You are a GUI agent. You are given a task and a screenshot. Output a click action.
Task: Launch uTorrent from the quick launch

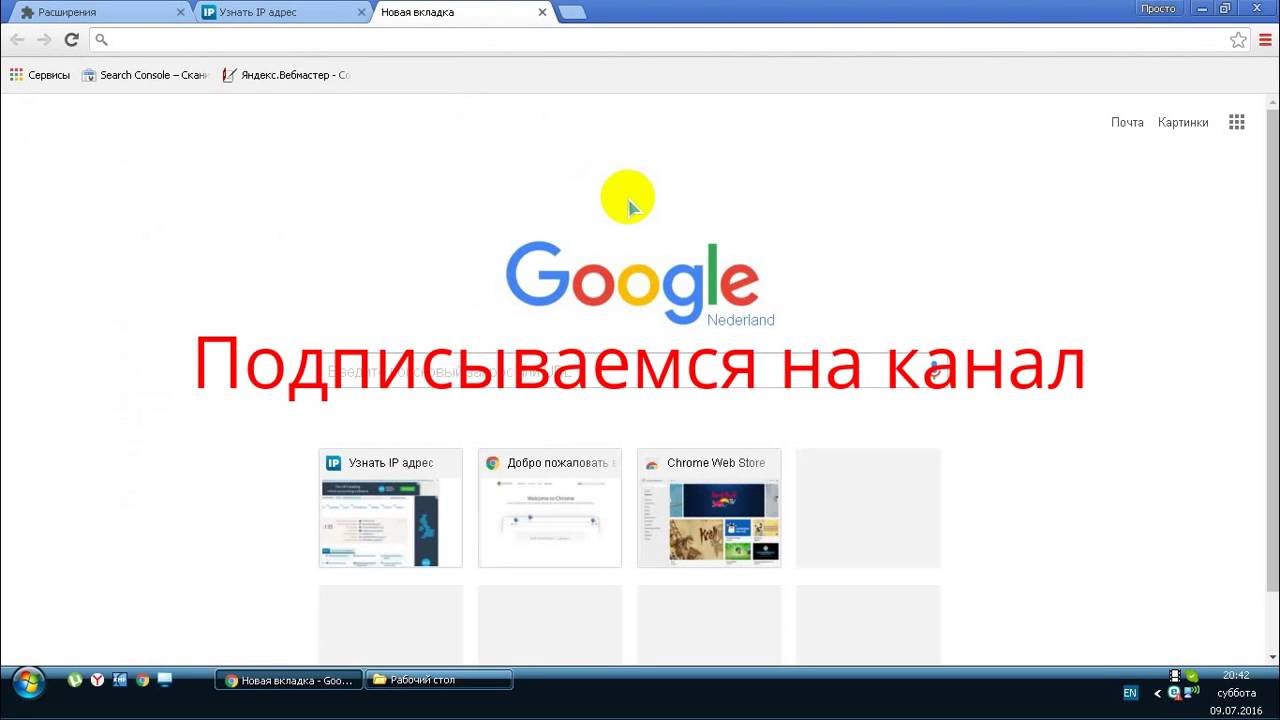pyautogui.click(x=74, y=680)
